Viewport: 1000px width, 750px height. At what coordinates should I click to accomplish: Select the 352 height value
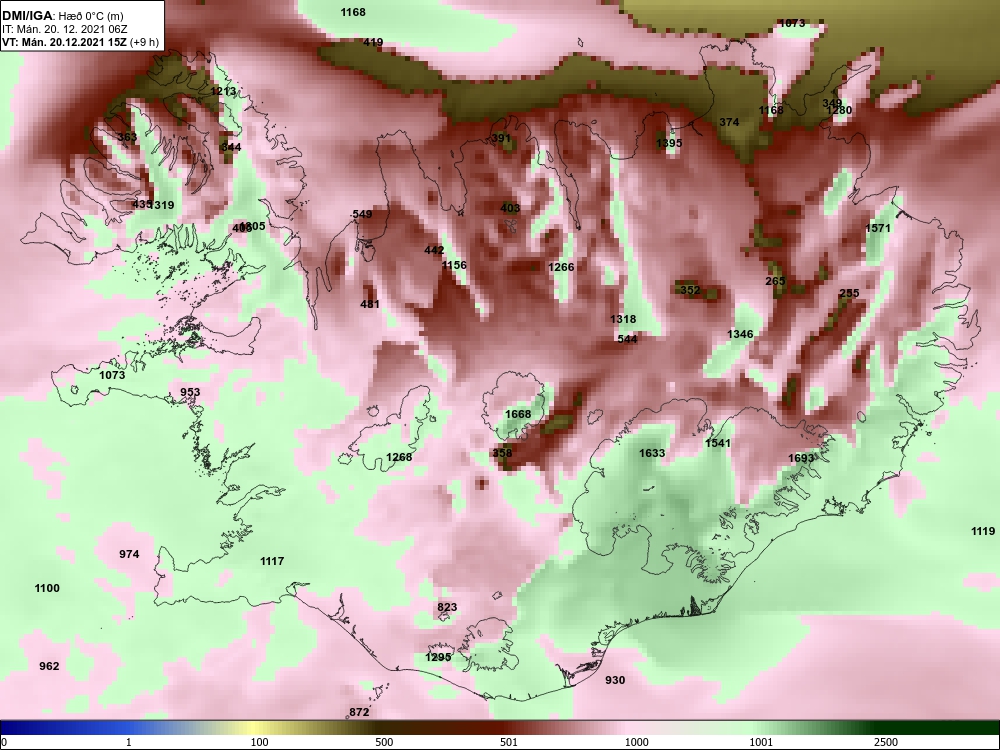coord(690,290)
